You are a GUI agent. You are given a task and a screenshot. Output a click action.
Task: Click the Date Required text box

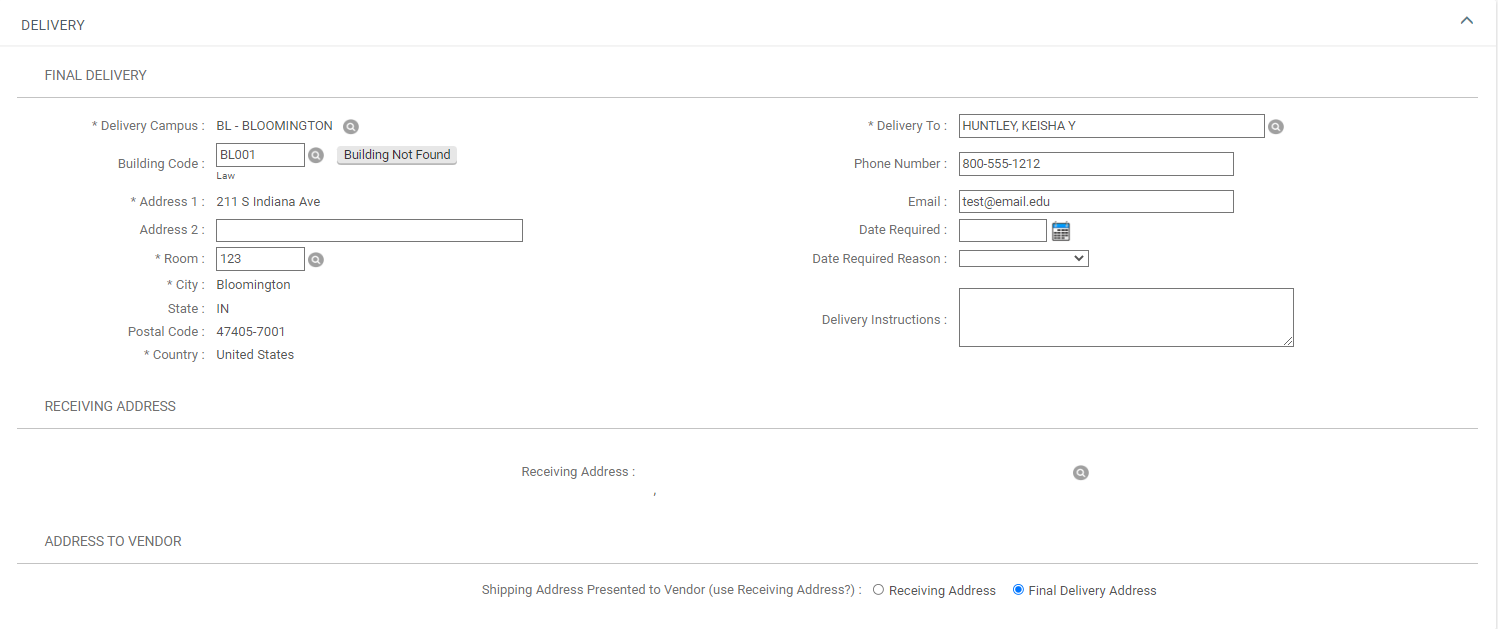(x=1002, y=231)
